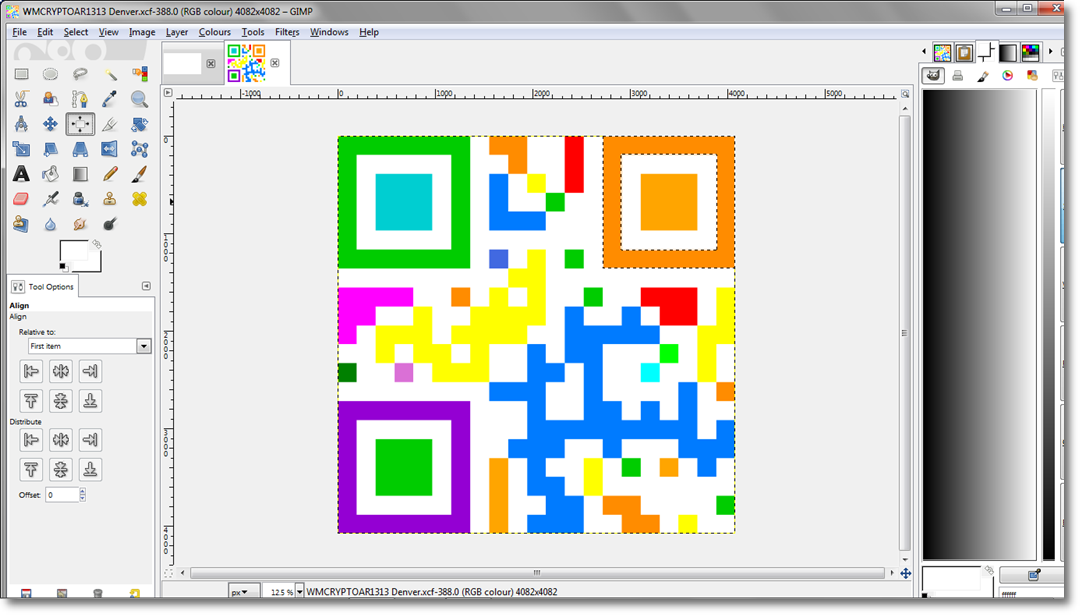Open the File menu
This screenshot has width=1080, height=615.
tap(19, 32)
